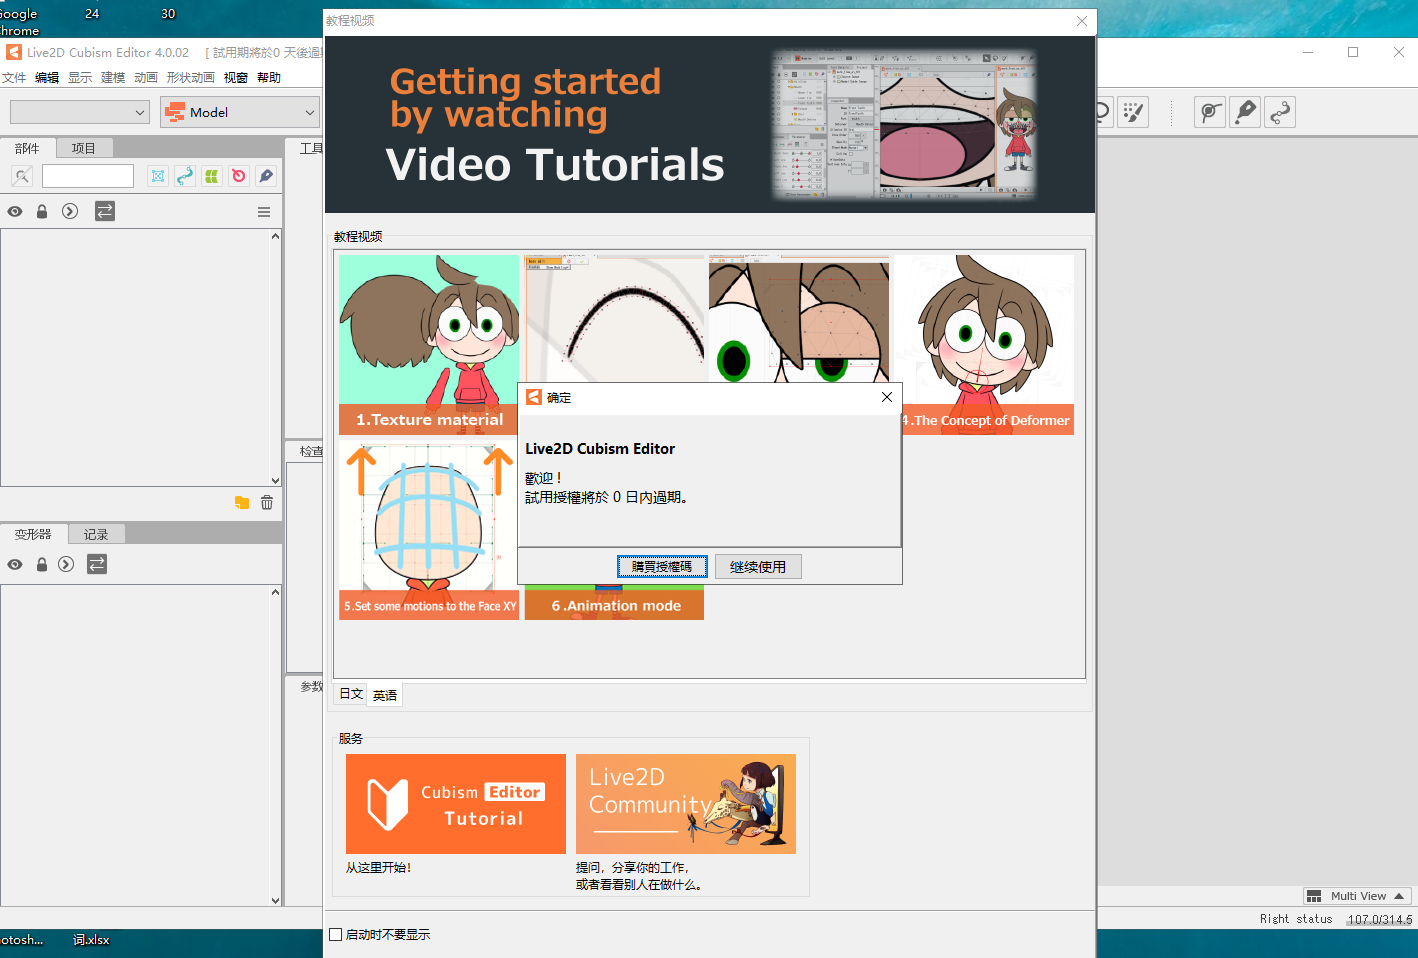Close the 确定 welcome dialog
Image resolution: width=1418 pixels, height=958 pixels.
(x=886, y=397)
